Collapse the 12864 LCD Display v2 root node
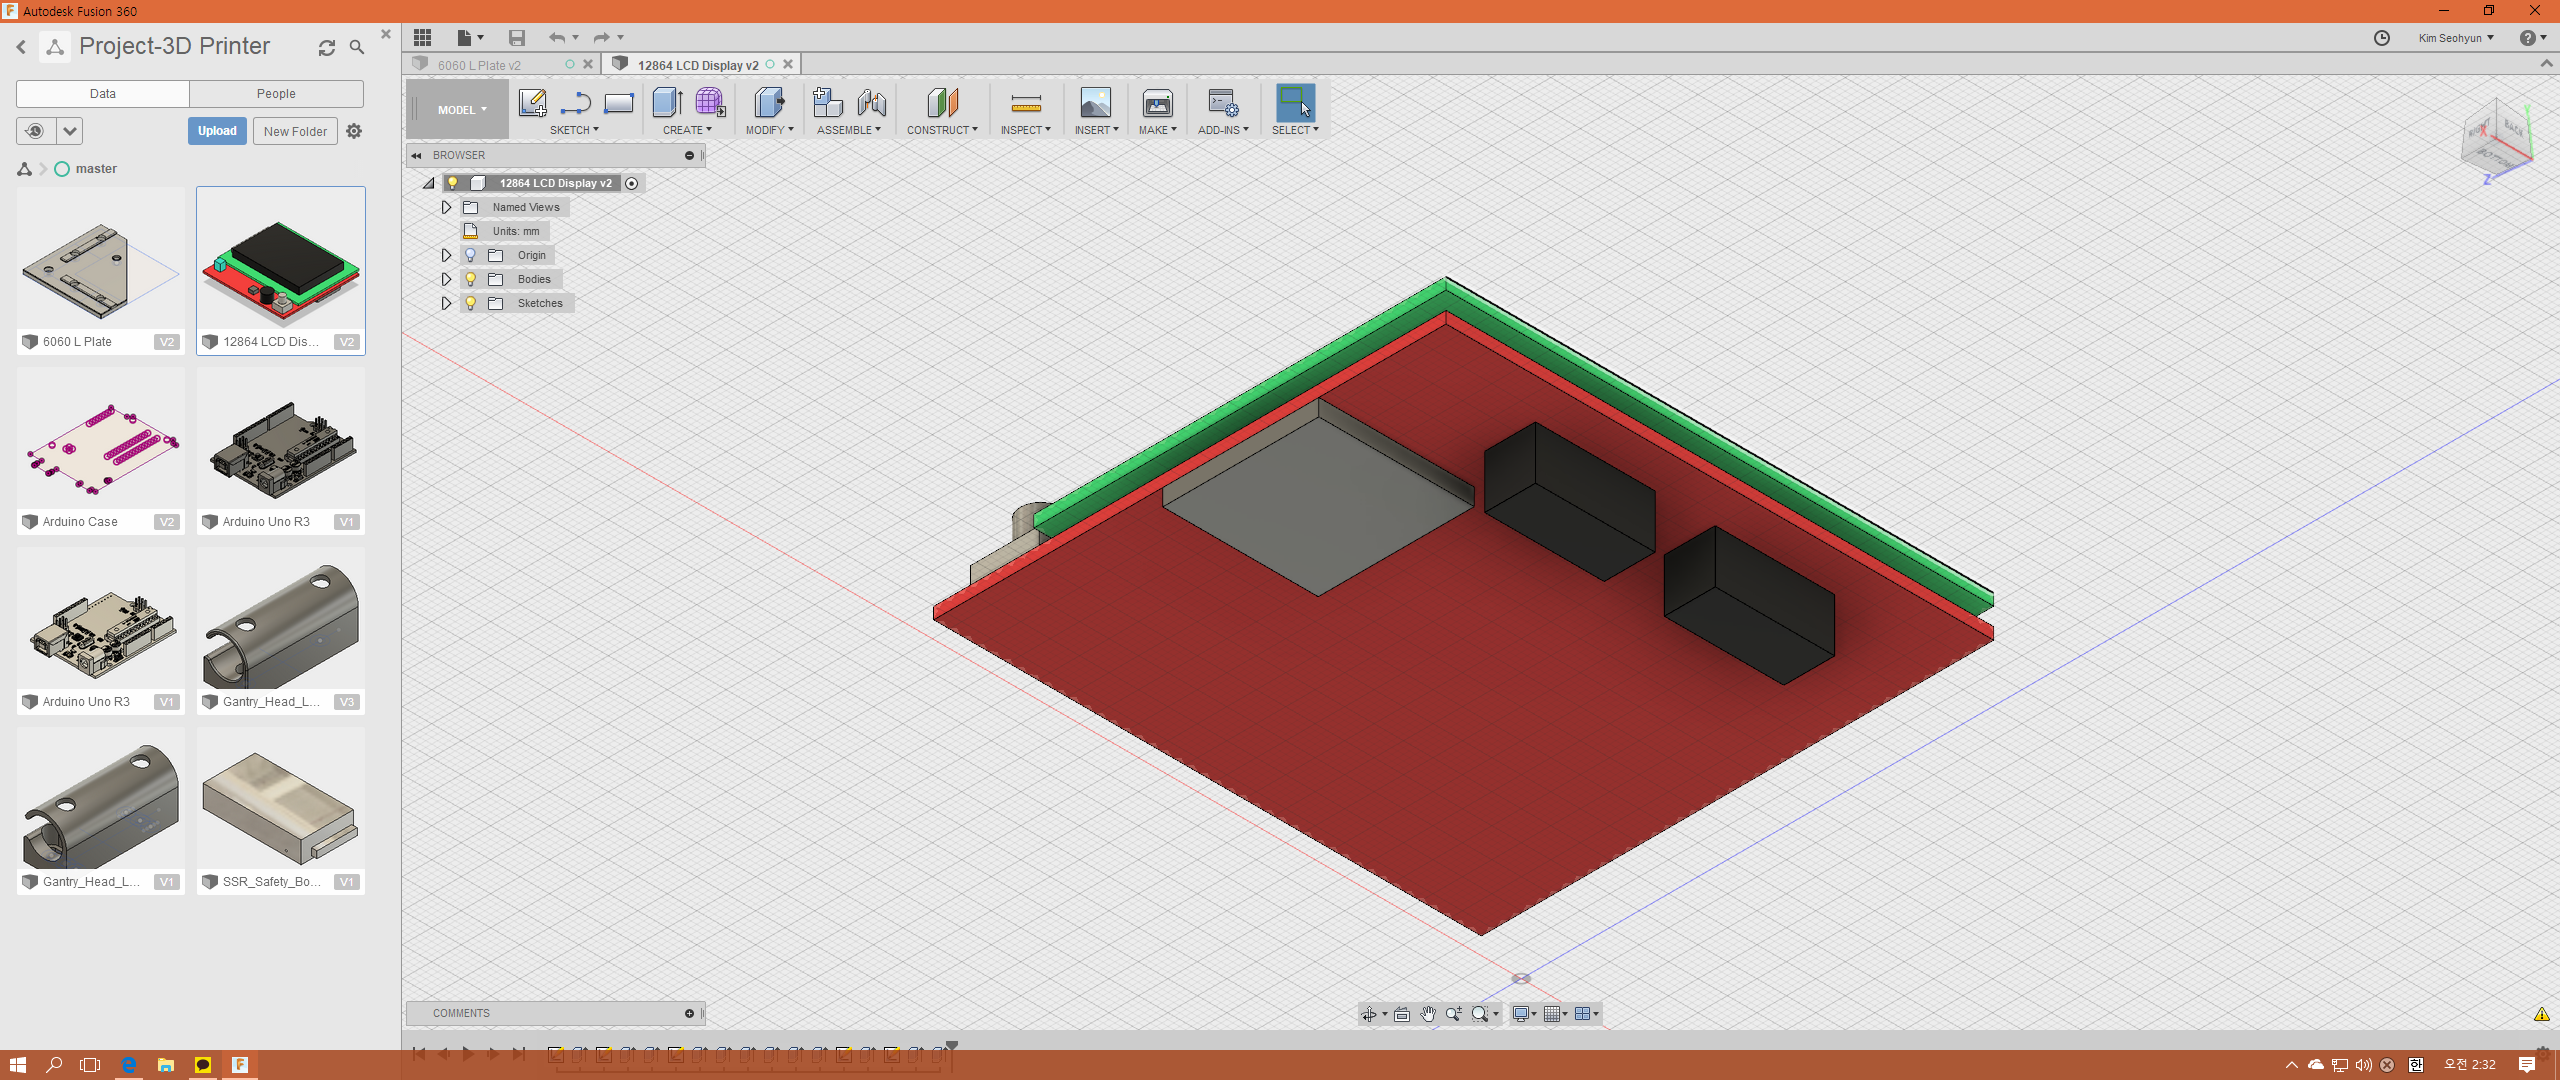2560x1080 pixels. [x=429, y=183]
